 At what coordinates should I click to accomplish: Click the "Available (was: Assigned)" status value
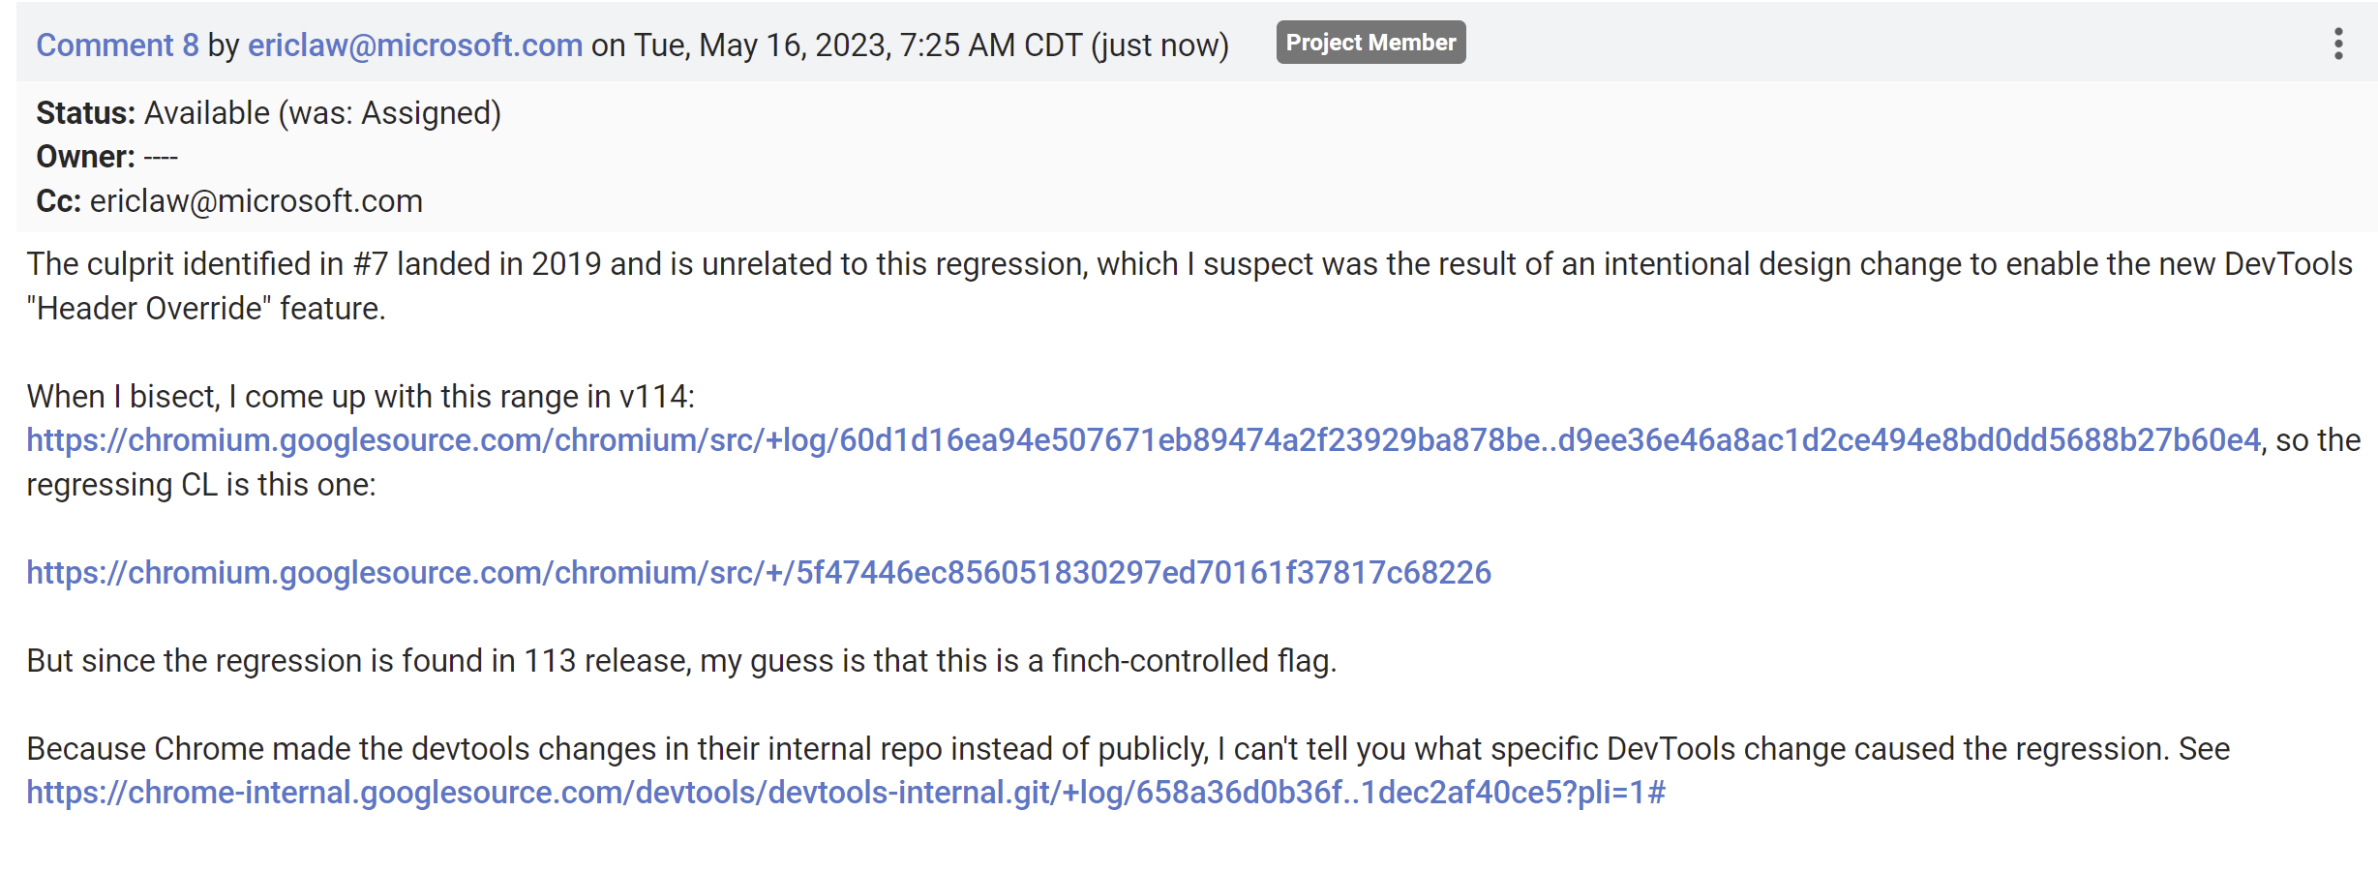322,113
